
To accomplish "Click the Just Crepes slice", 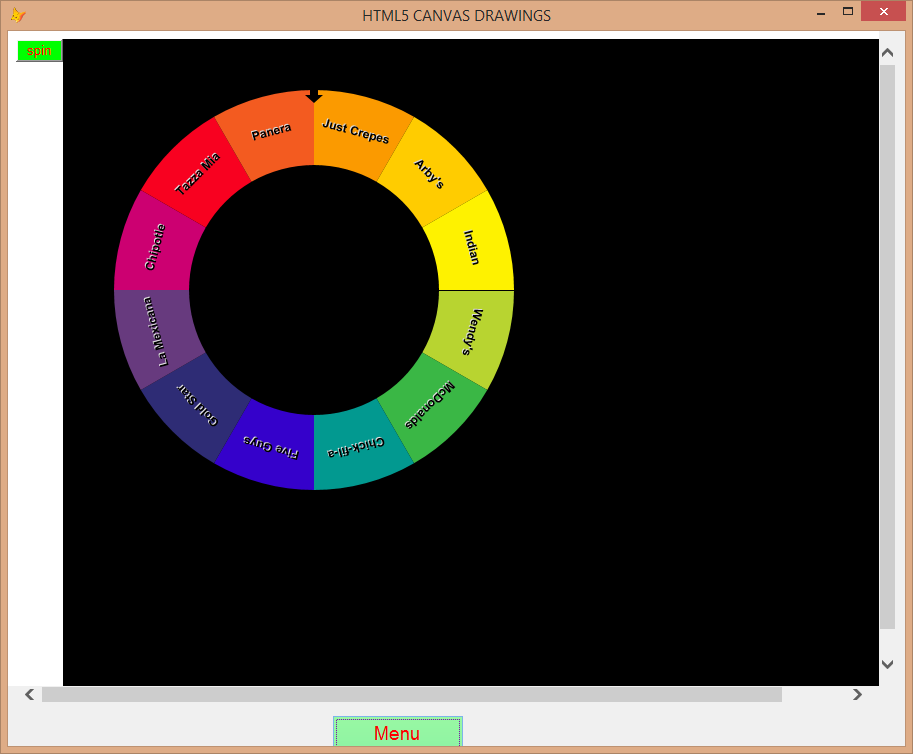I will point(356,130).
